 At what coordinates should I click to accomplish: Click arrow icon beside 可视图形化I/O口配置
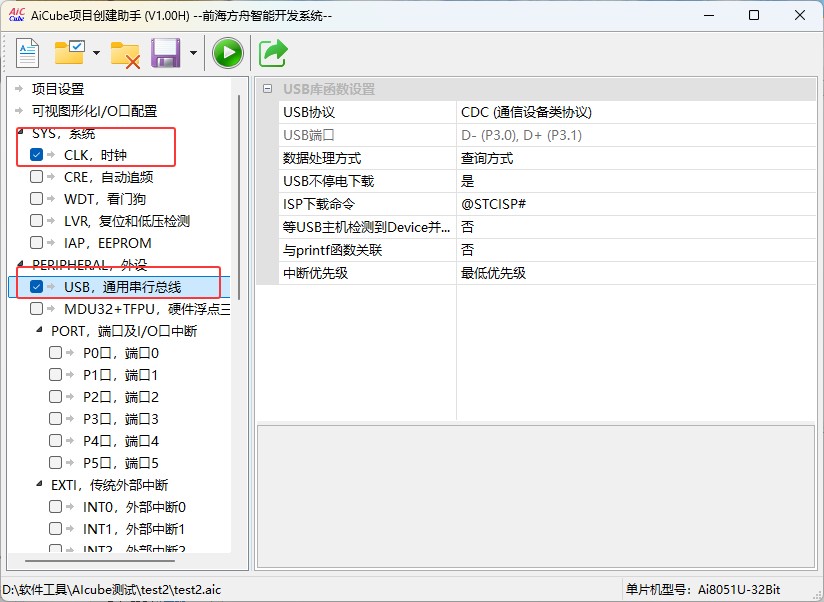[x=19, y=110]
